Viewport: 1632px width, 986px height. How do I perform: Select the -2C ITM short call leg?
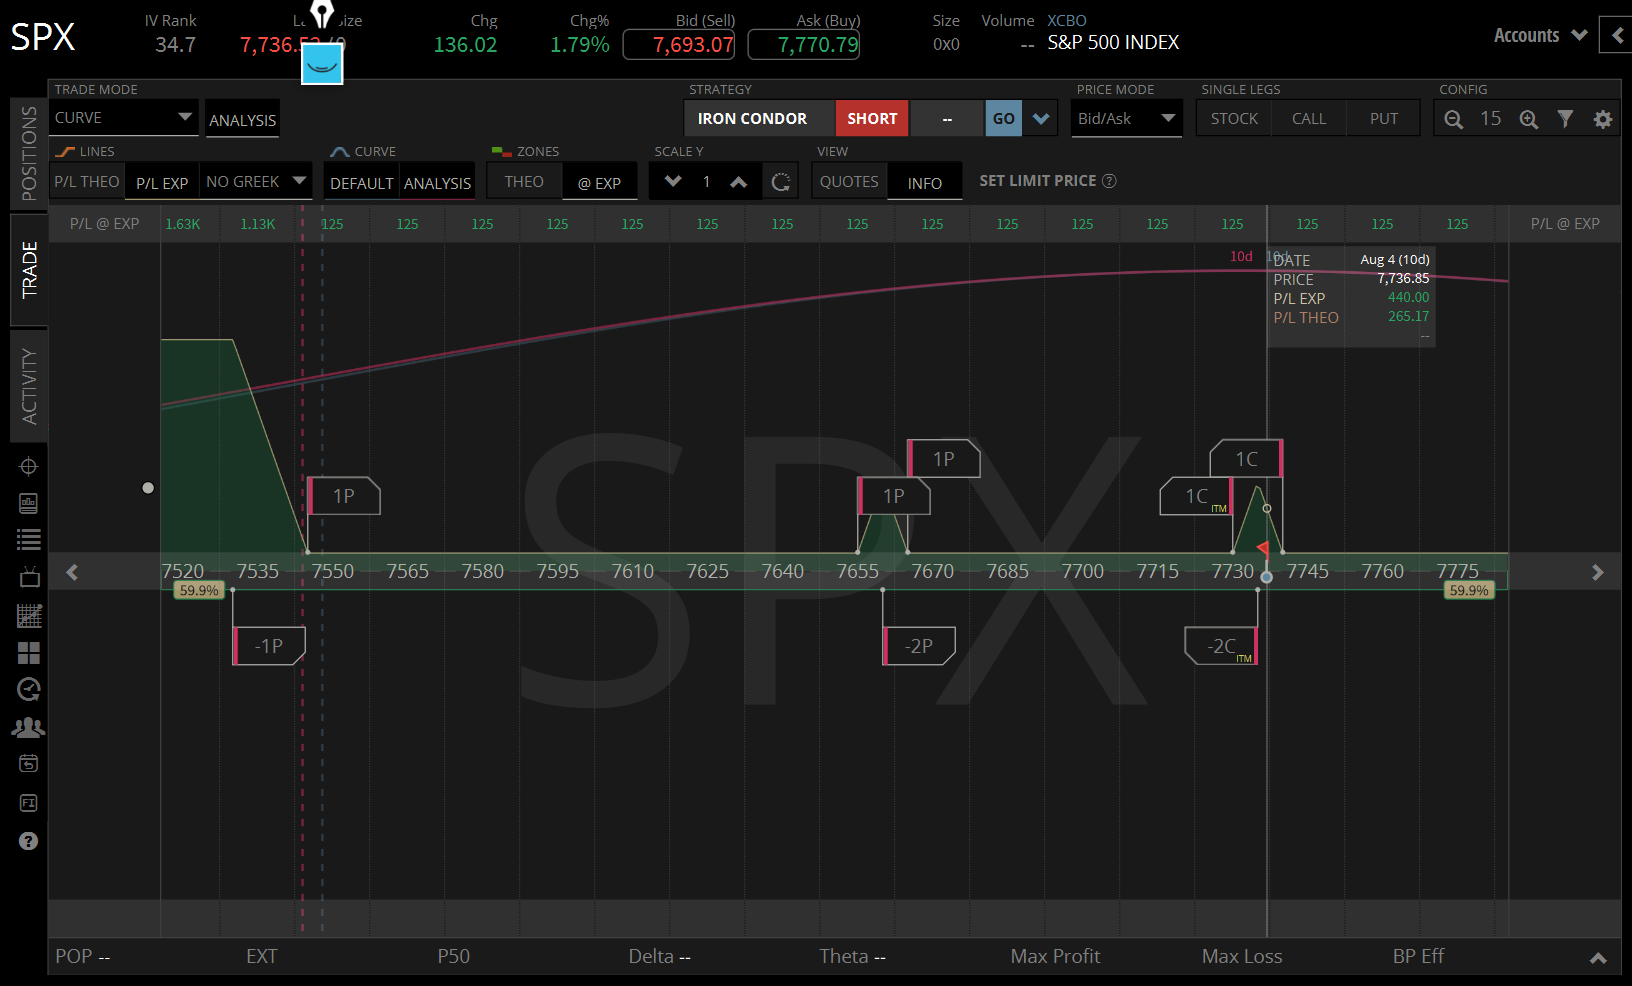(x=1221, y=646)
